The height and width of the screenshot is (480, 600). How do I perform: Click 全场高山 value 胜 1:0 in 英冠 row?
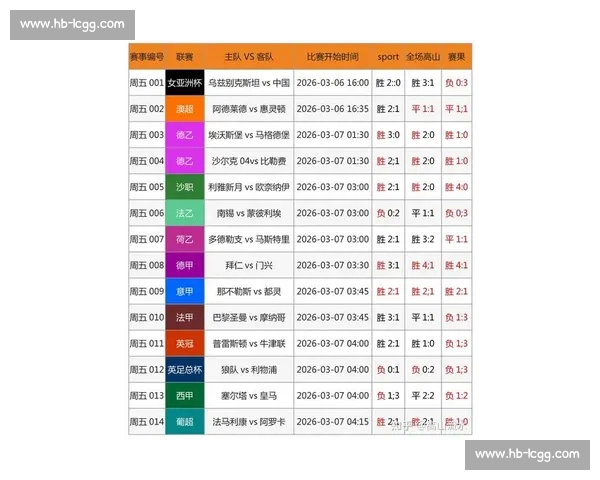click(423, 343)
